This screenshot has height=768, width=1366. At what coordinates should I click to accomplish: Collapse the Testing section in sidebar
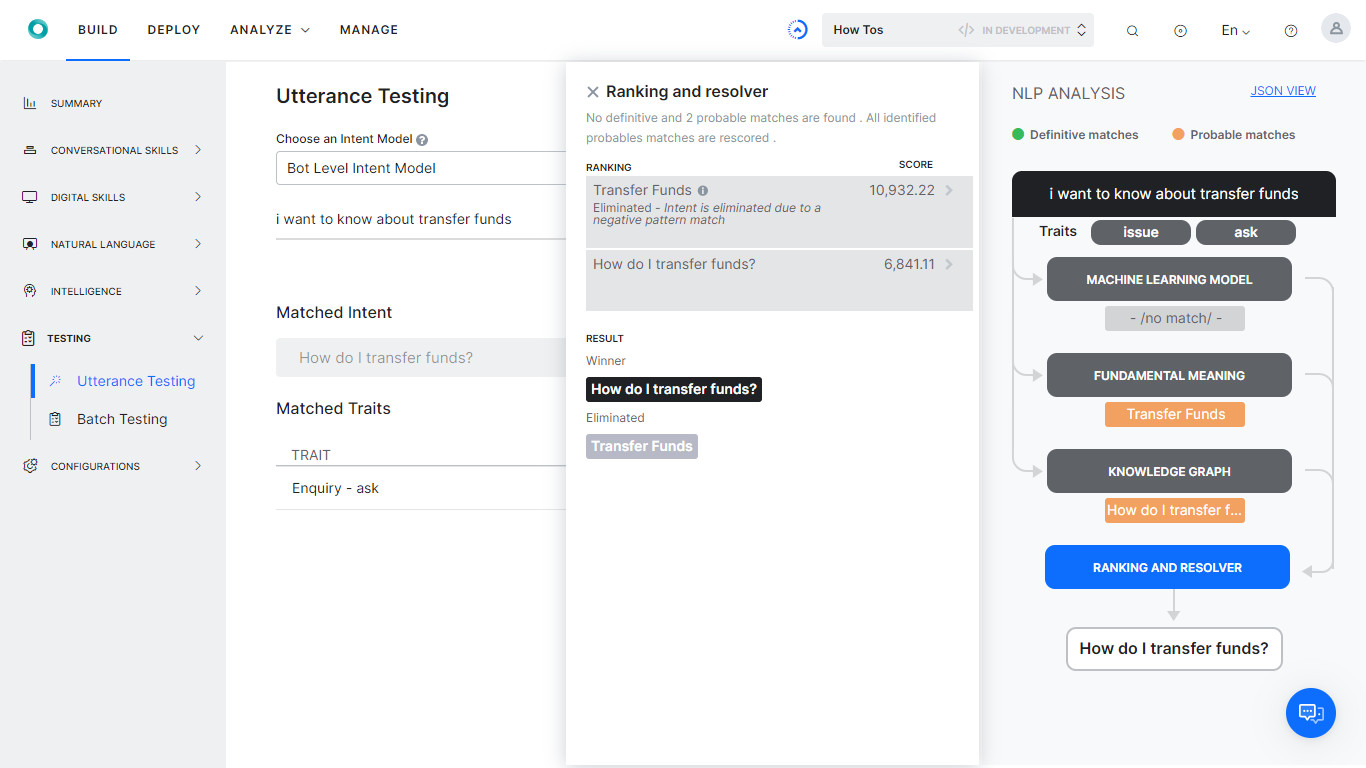pos(199,338)
